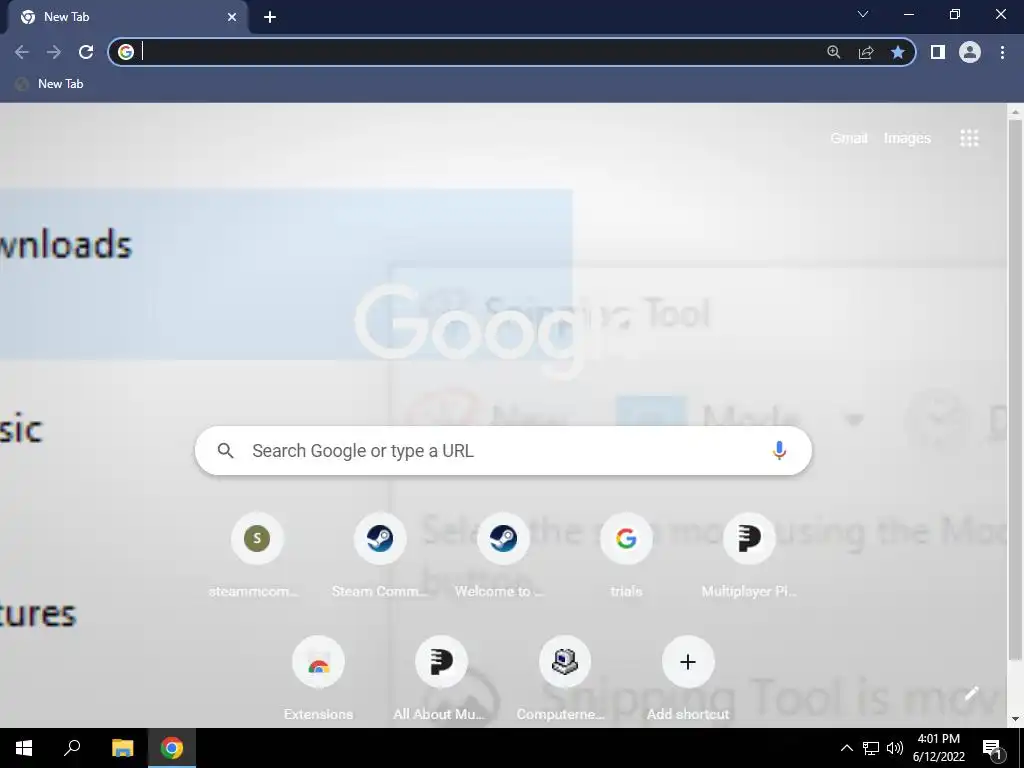Viewport: 1024px width, 768px height.
Task: Click the bookmark star icon
Action: [x=898, y=52]
